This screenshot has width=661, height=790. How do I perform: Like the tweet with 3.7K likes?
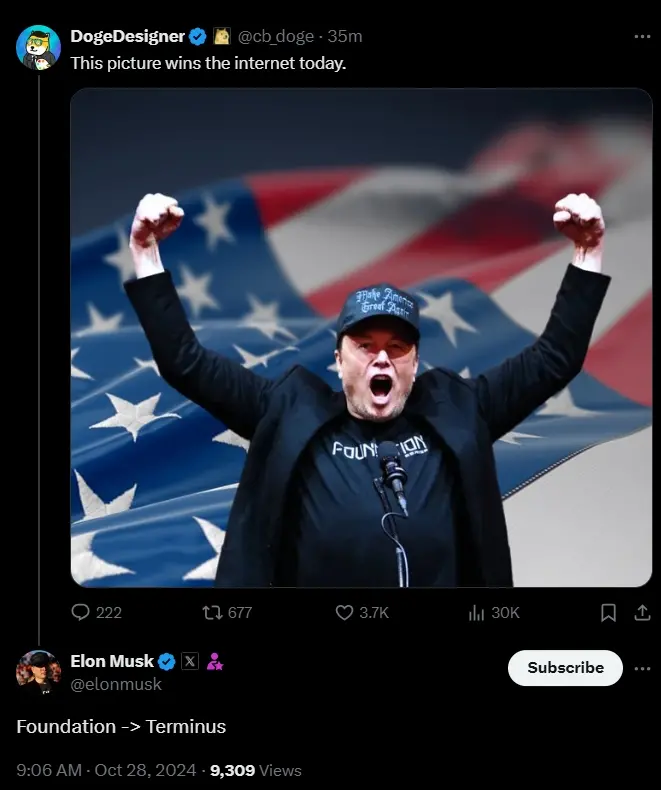[x=345, y=612]
